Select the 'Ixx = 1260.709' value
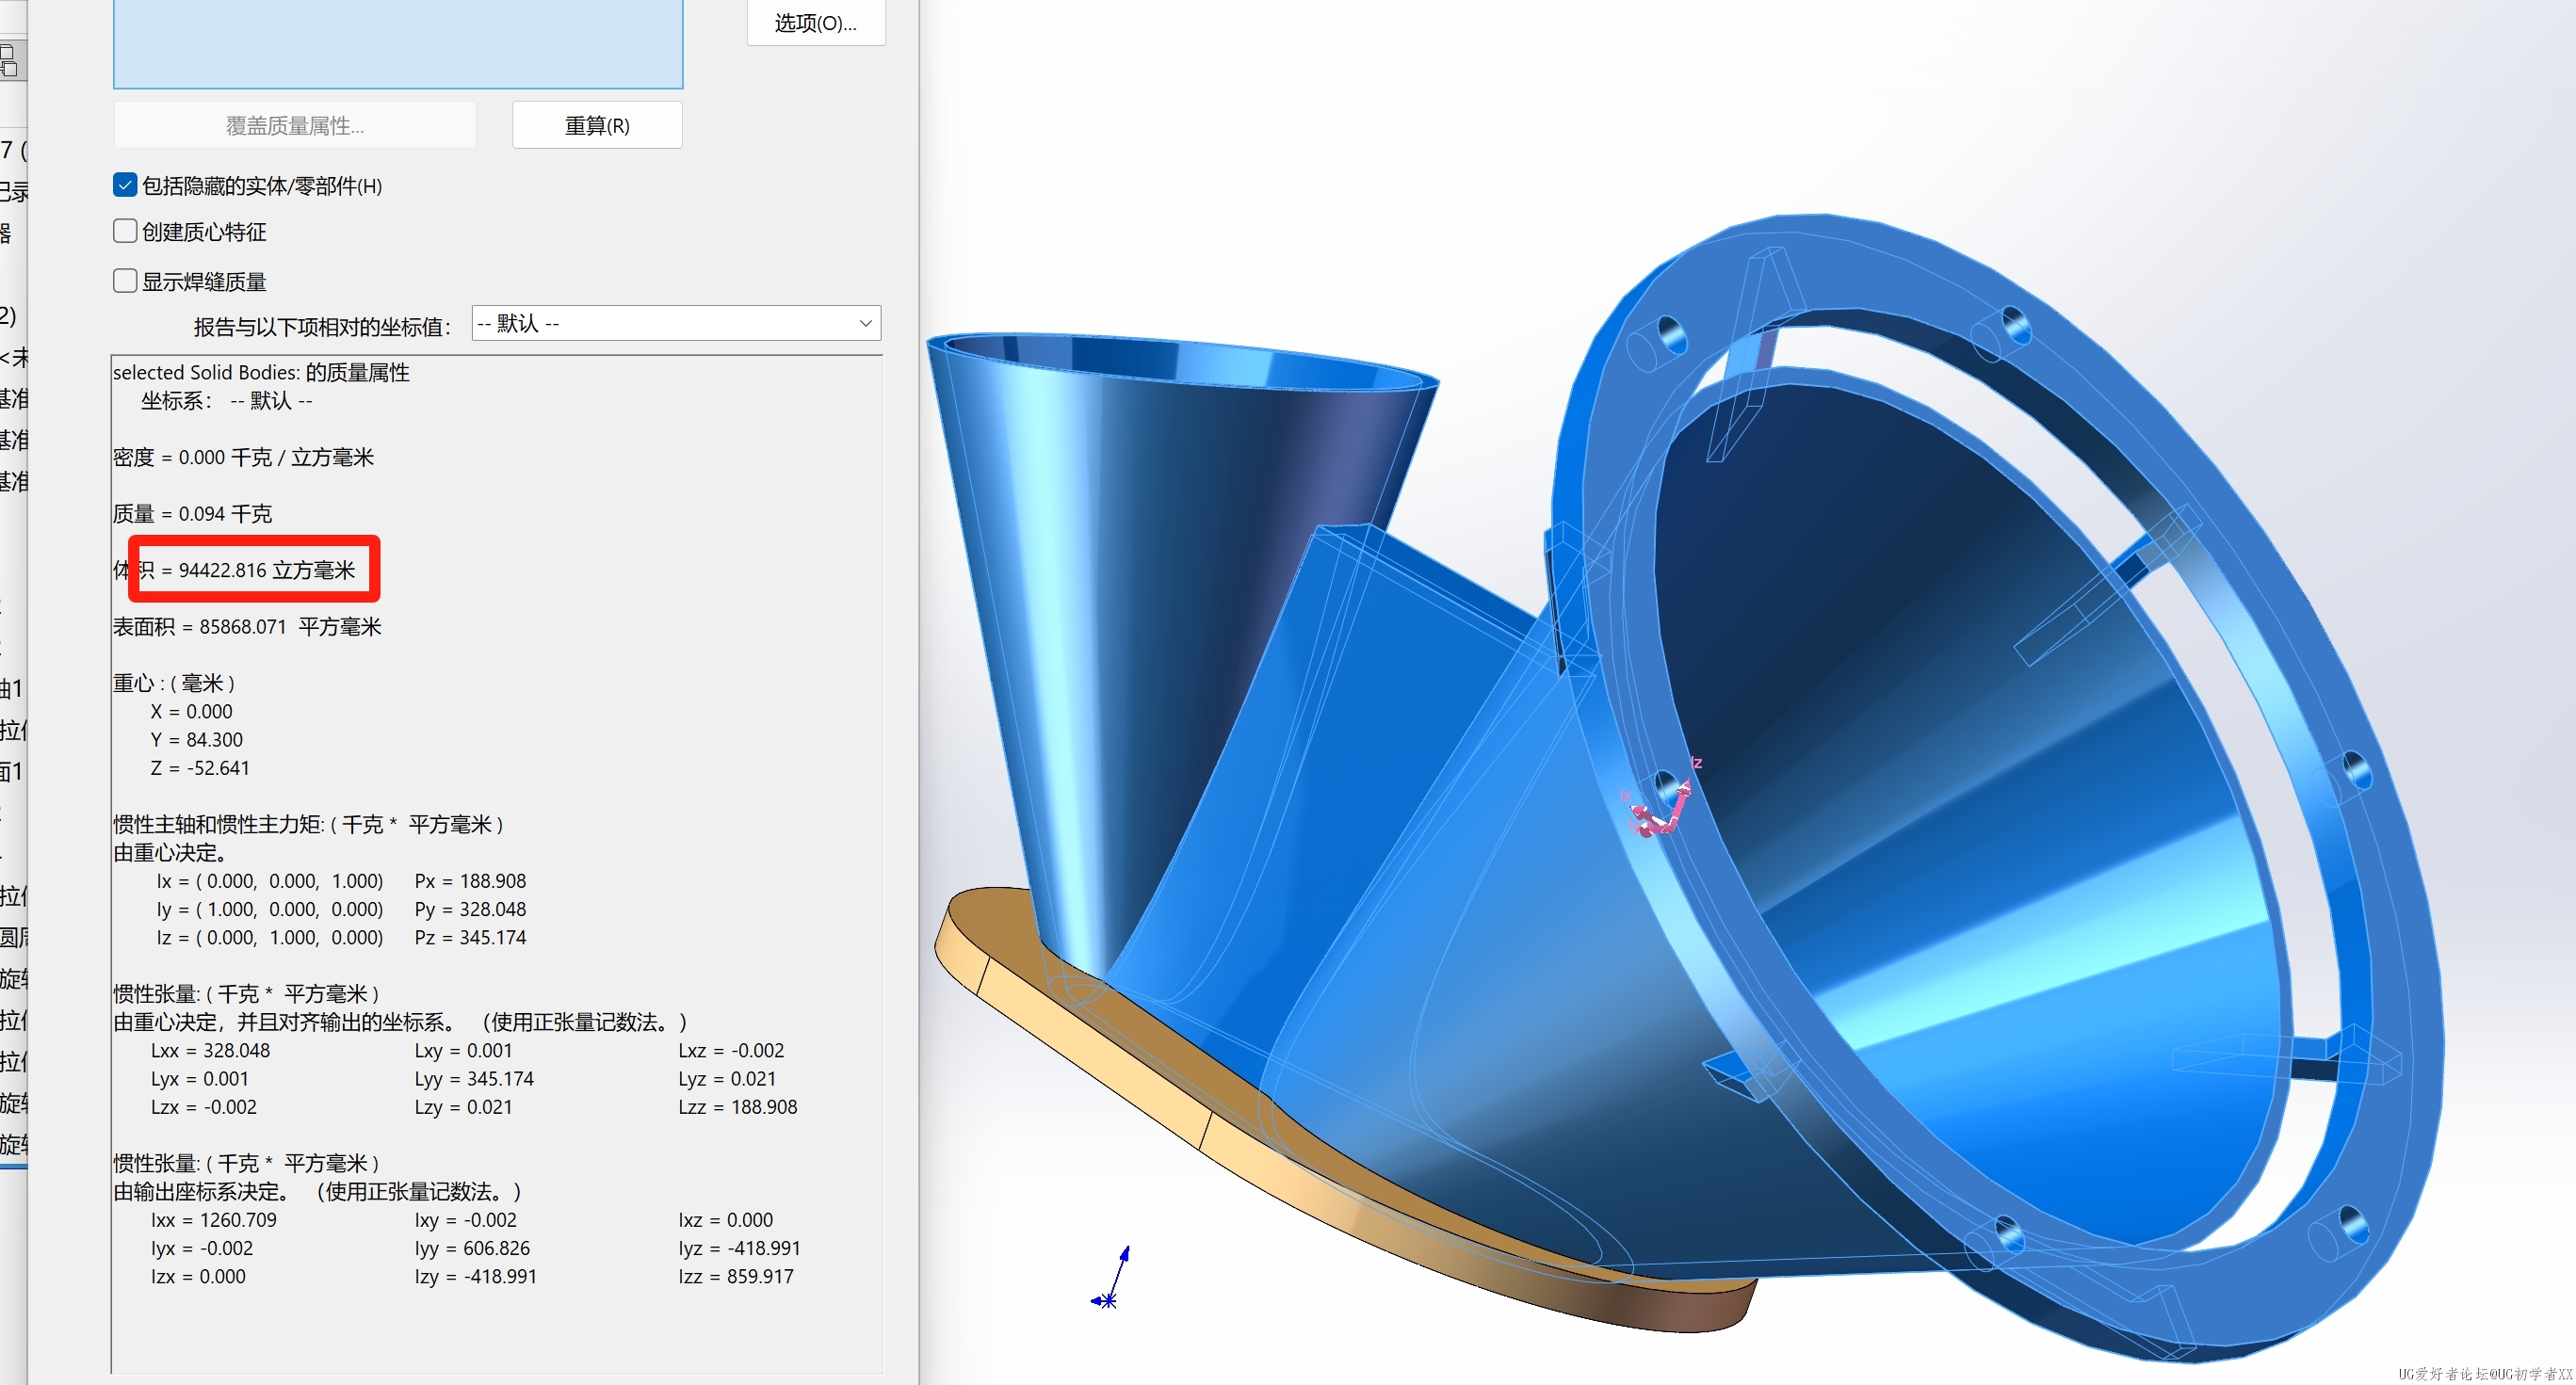Screen dimensions: 2576x1385 click(213, 1219)
